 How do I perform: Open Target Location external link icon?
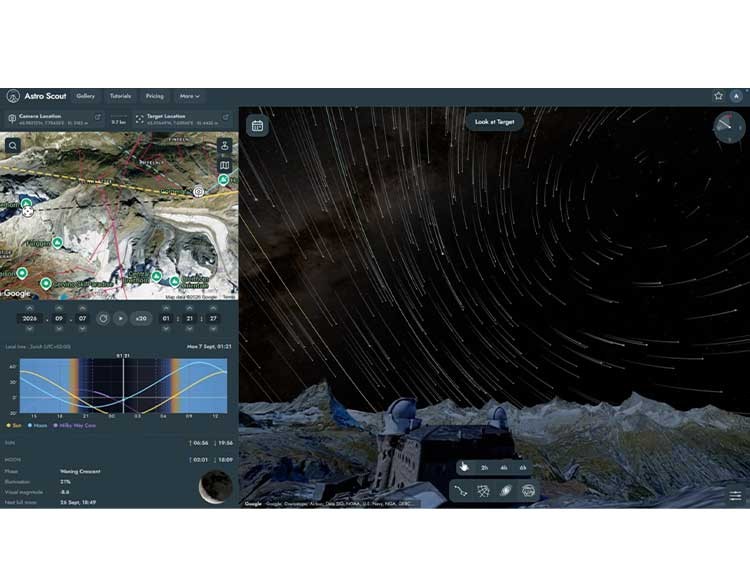pyautogui.click(x=225, y=117)
